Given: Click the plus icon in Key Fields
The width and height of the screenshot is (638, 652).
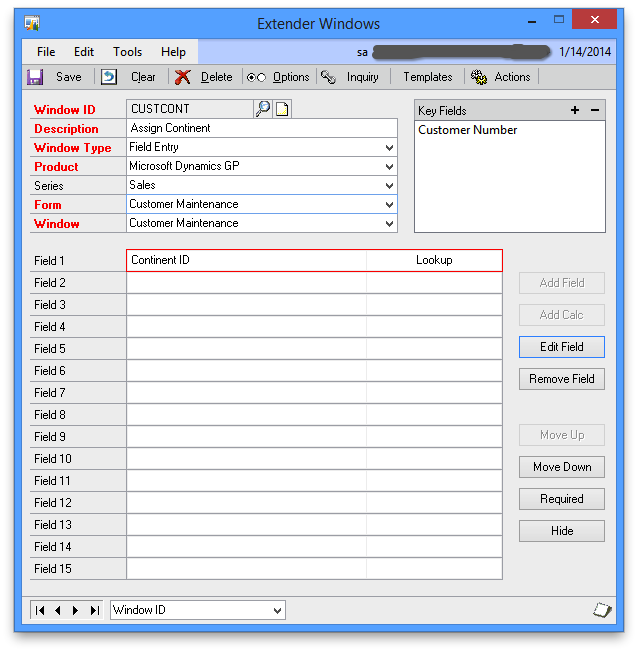Looking at the screenshot, I should pyautogui.click(x=575, y=110).
